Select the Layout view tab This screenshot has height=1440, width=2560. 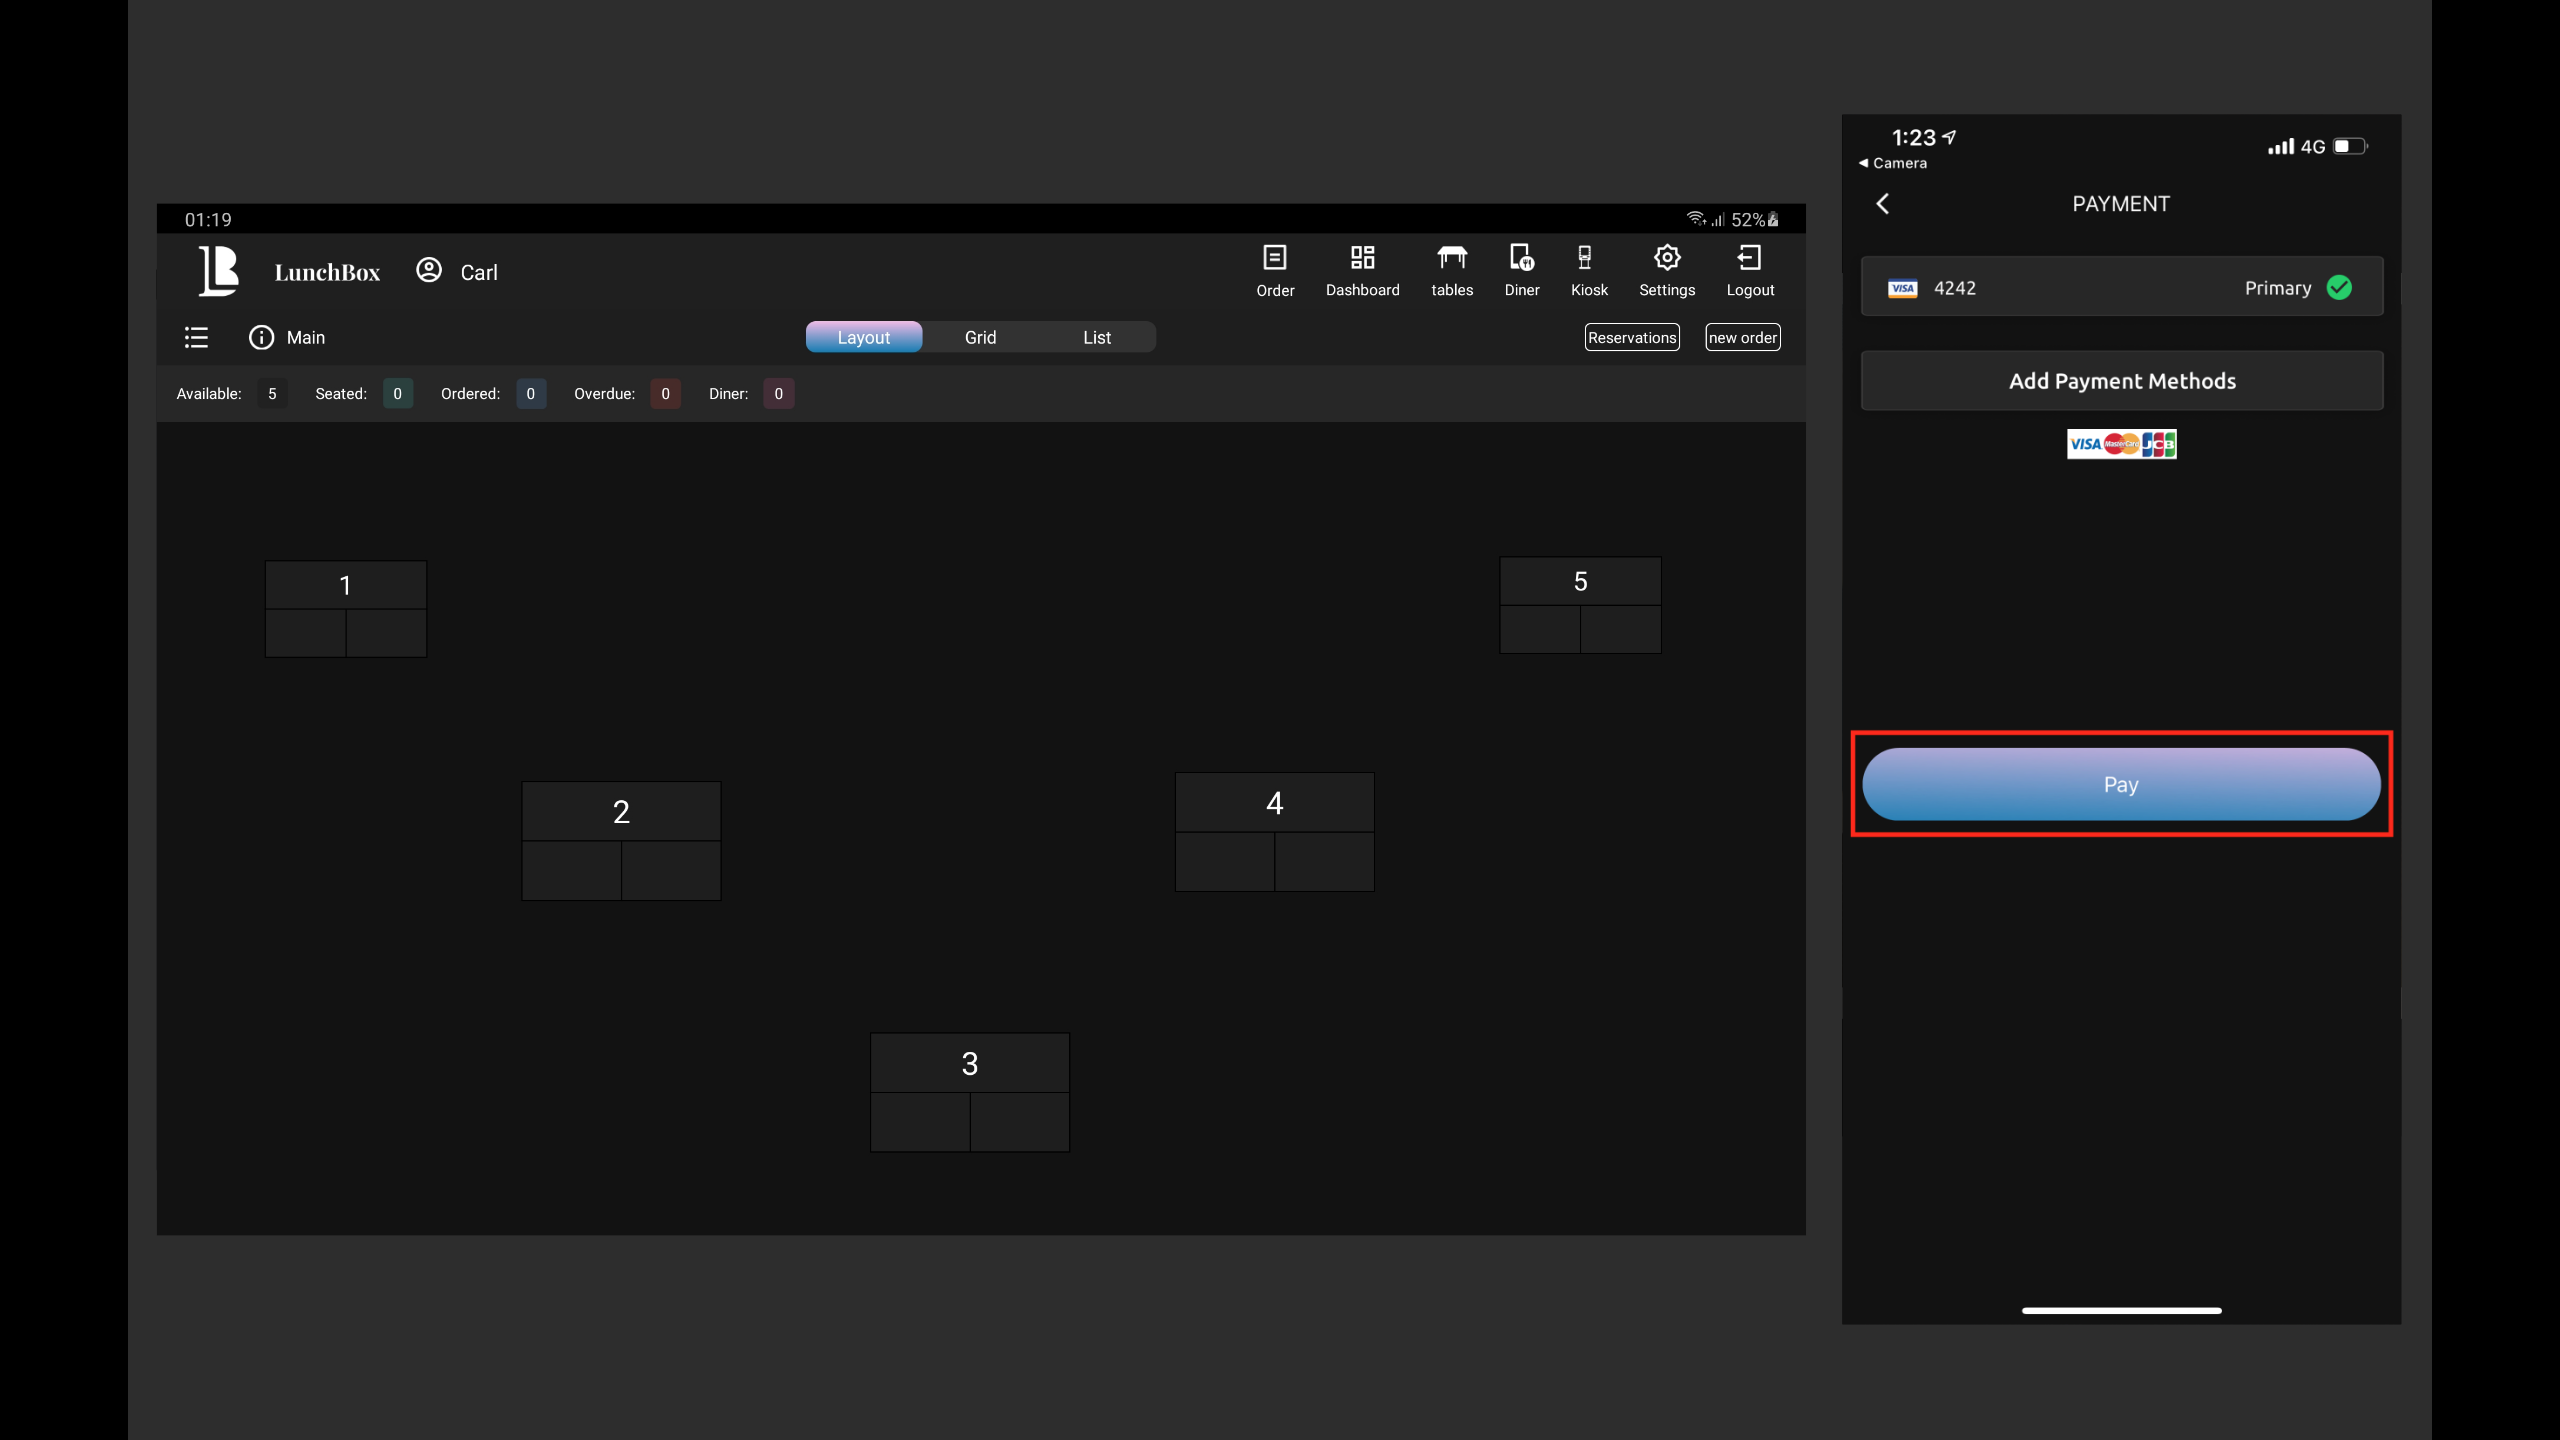click(x=863, y=338)
